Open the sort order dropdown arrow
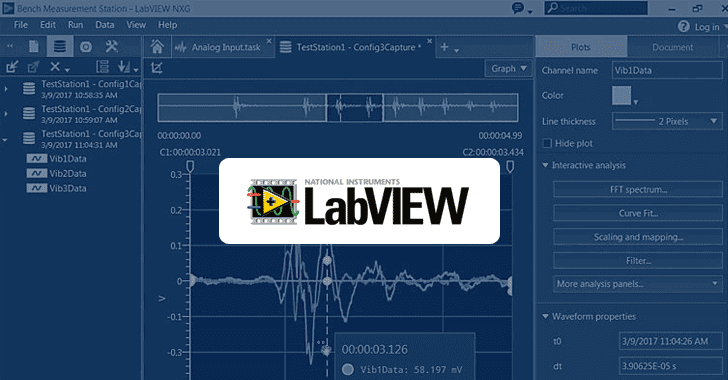This screenshot has width=728, height=380. [x=136, y=70]
